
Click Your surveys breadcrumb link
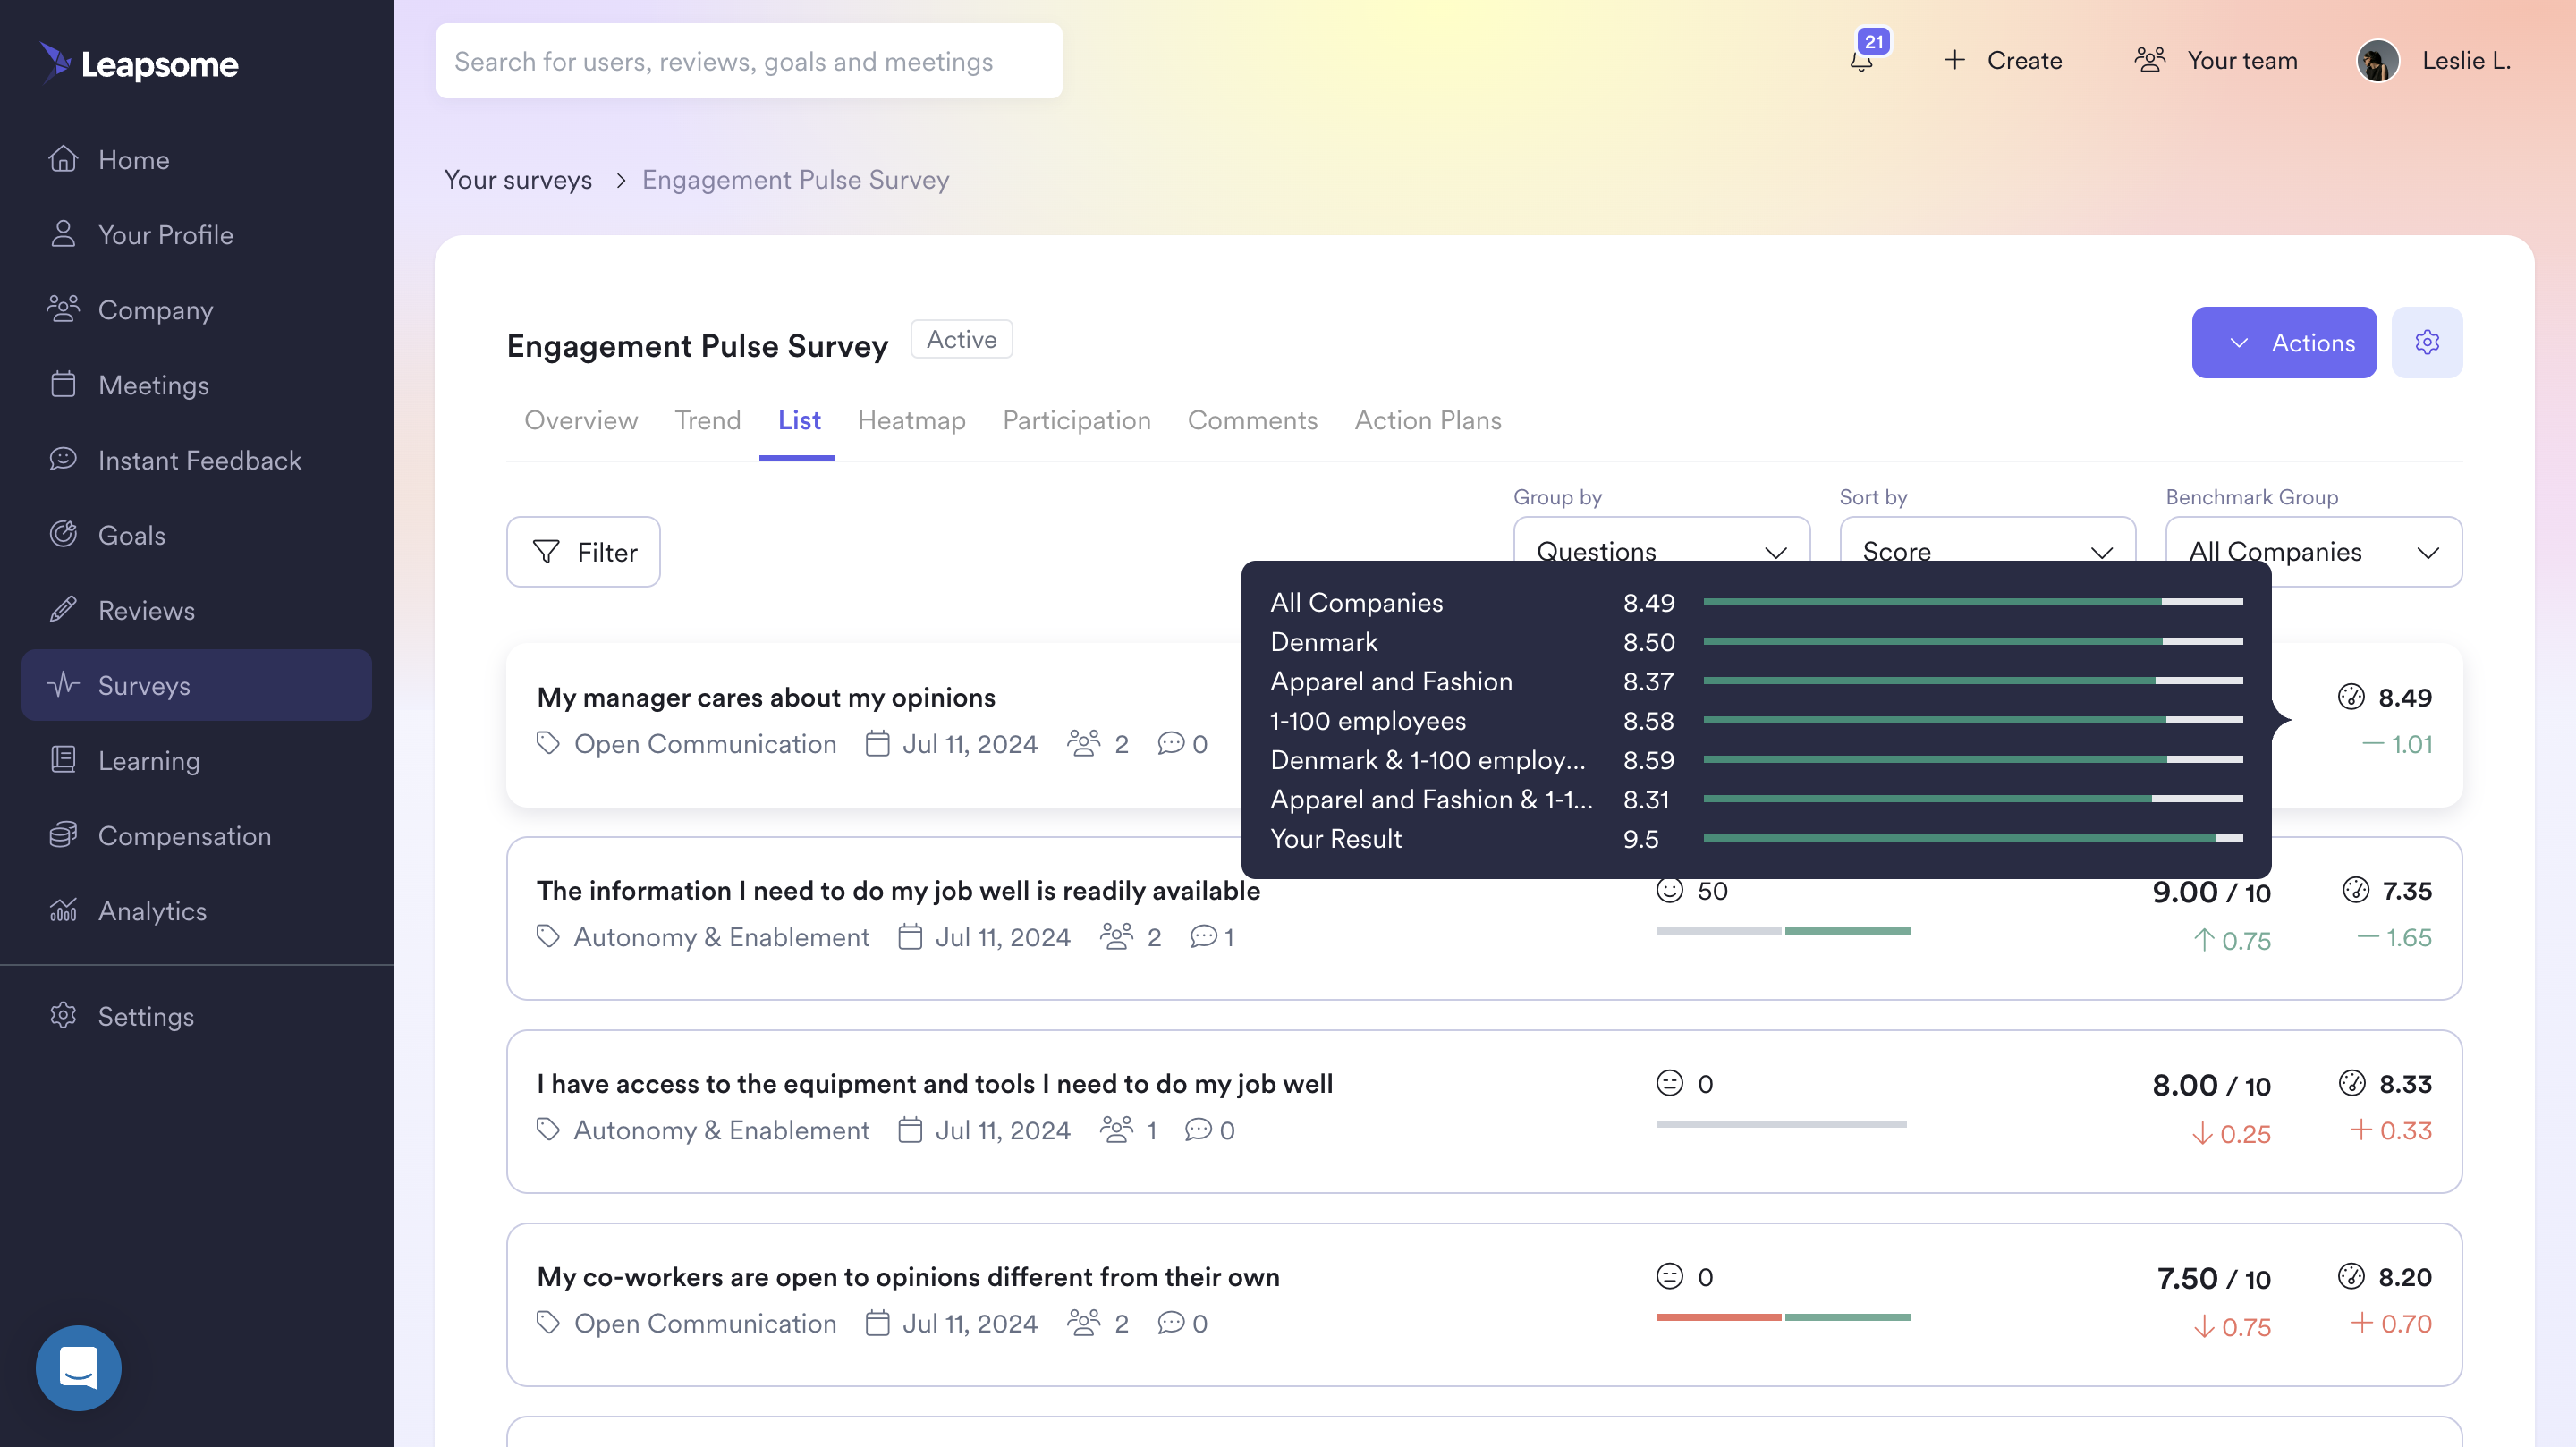click(x=518, y=179)
